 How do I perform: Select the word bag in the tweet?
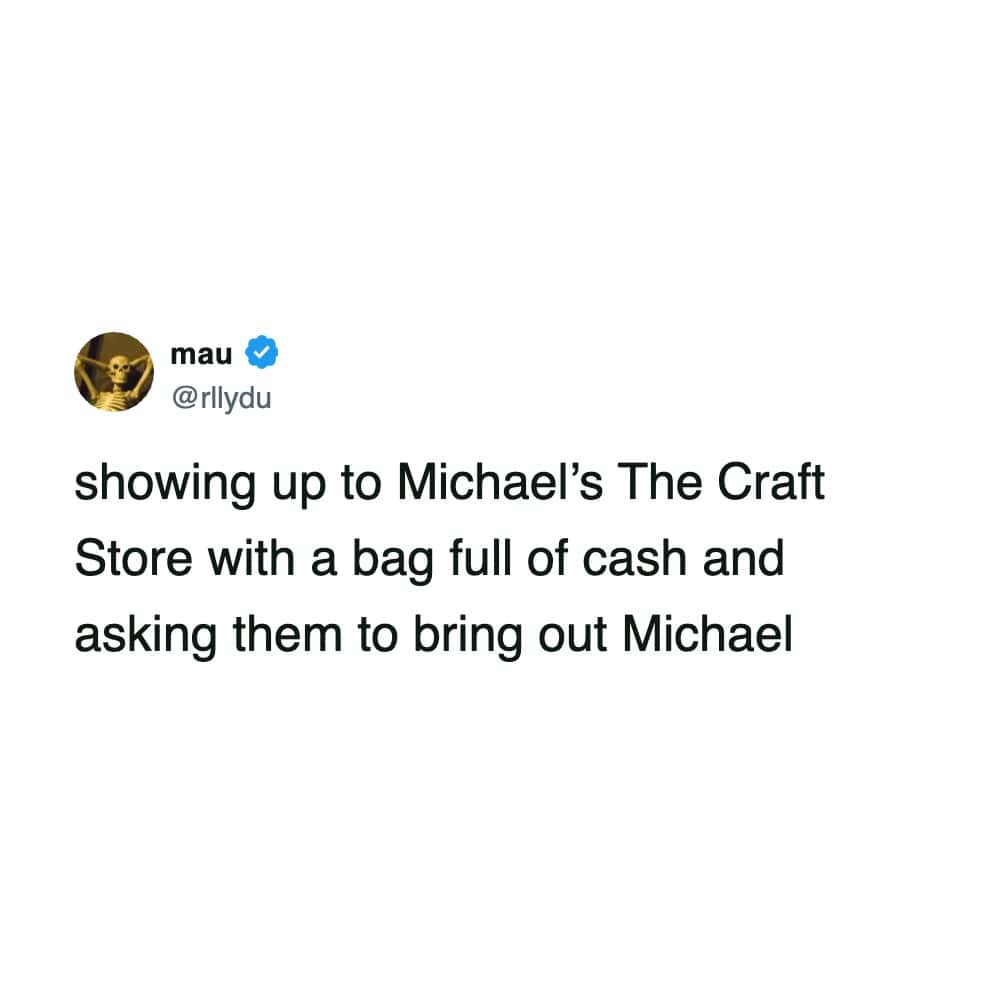pyautogui.click(x=392, y=560)
